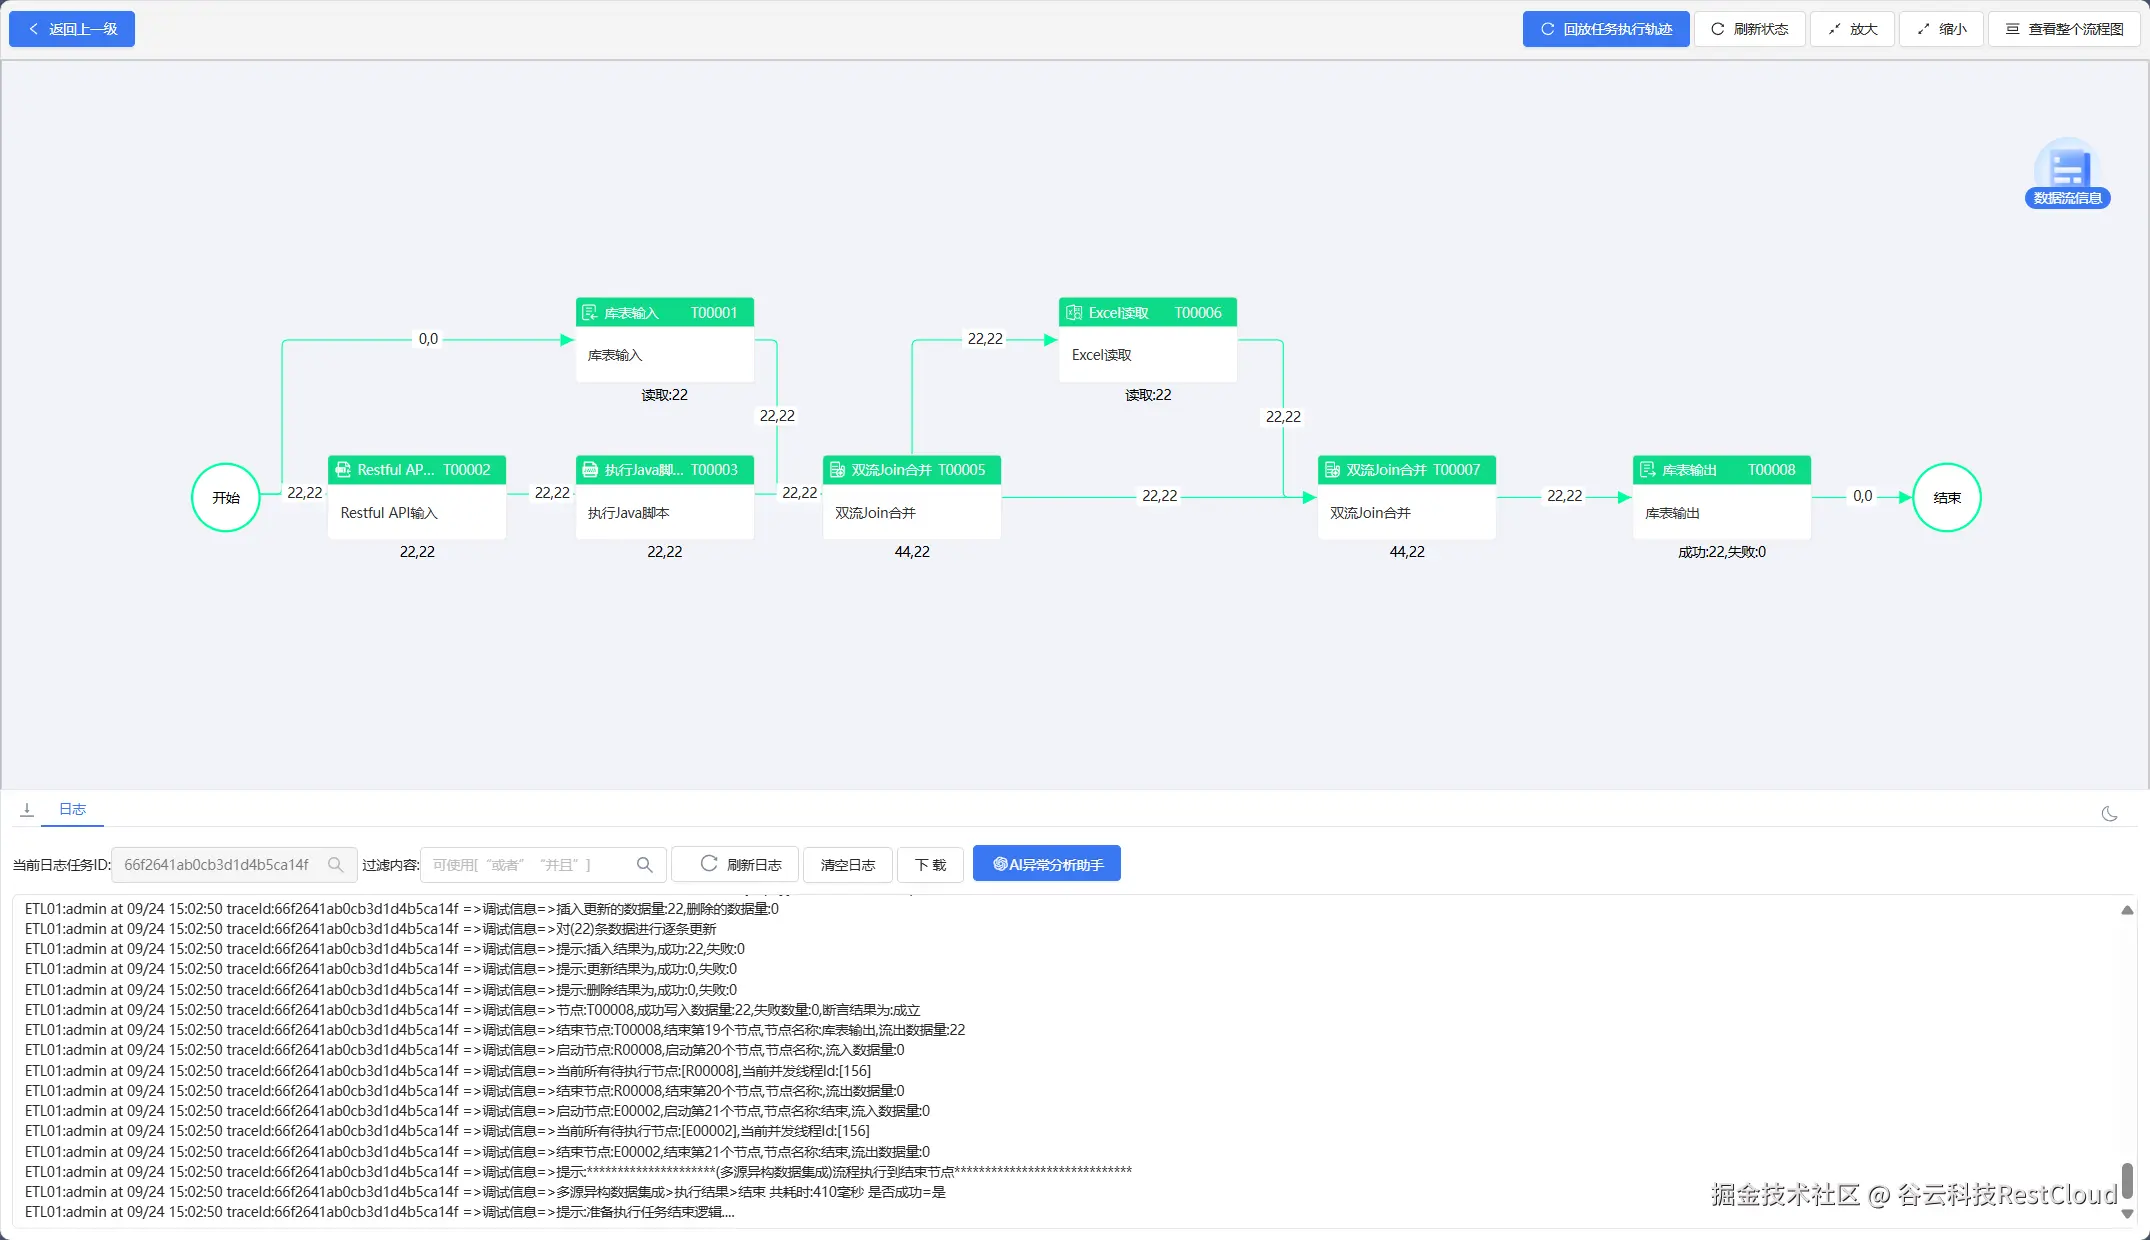2150x1240 pixels.
Task: Collapse the log panel using the download-arrow icon
Action: click(27, 809)
